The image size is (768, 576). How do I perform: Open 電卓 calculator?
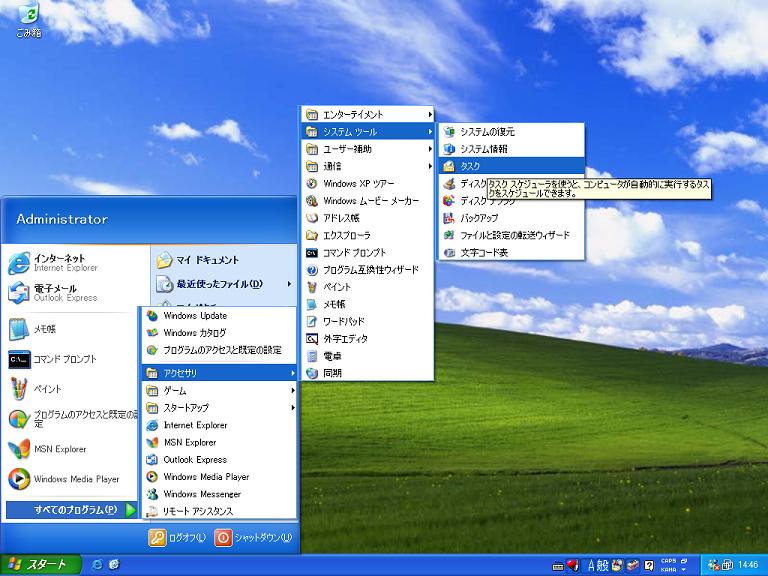click(368, 356)
